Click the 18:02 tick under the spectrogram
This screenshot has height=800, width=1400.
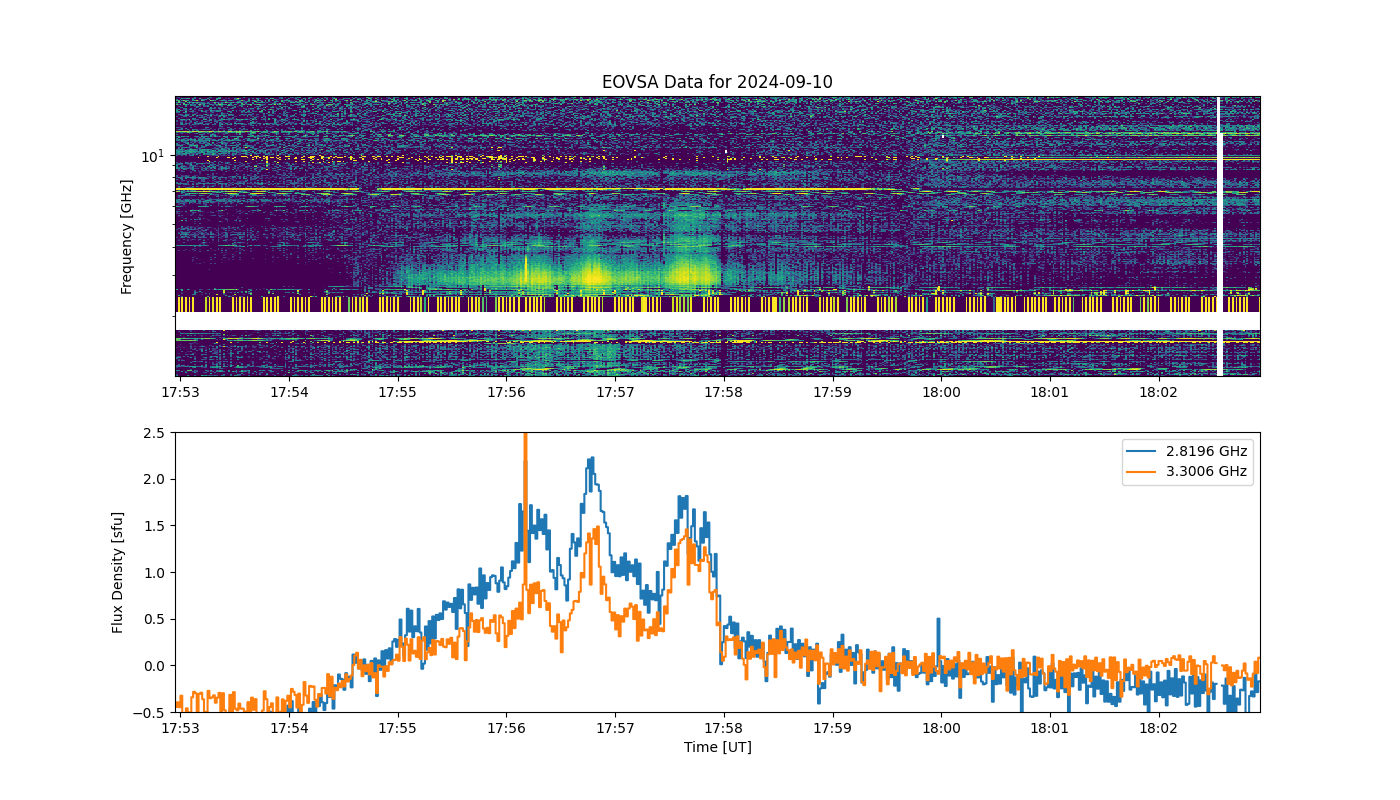(1159, 394)
